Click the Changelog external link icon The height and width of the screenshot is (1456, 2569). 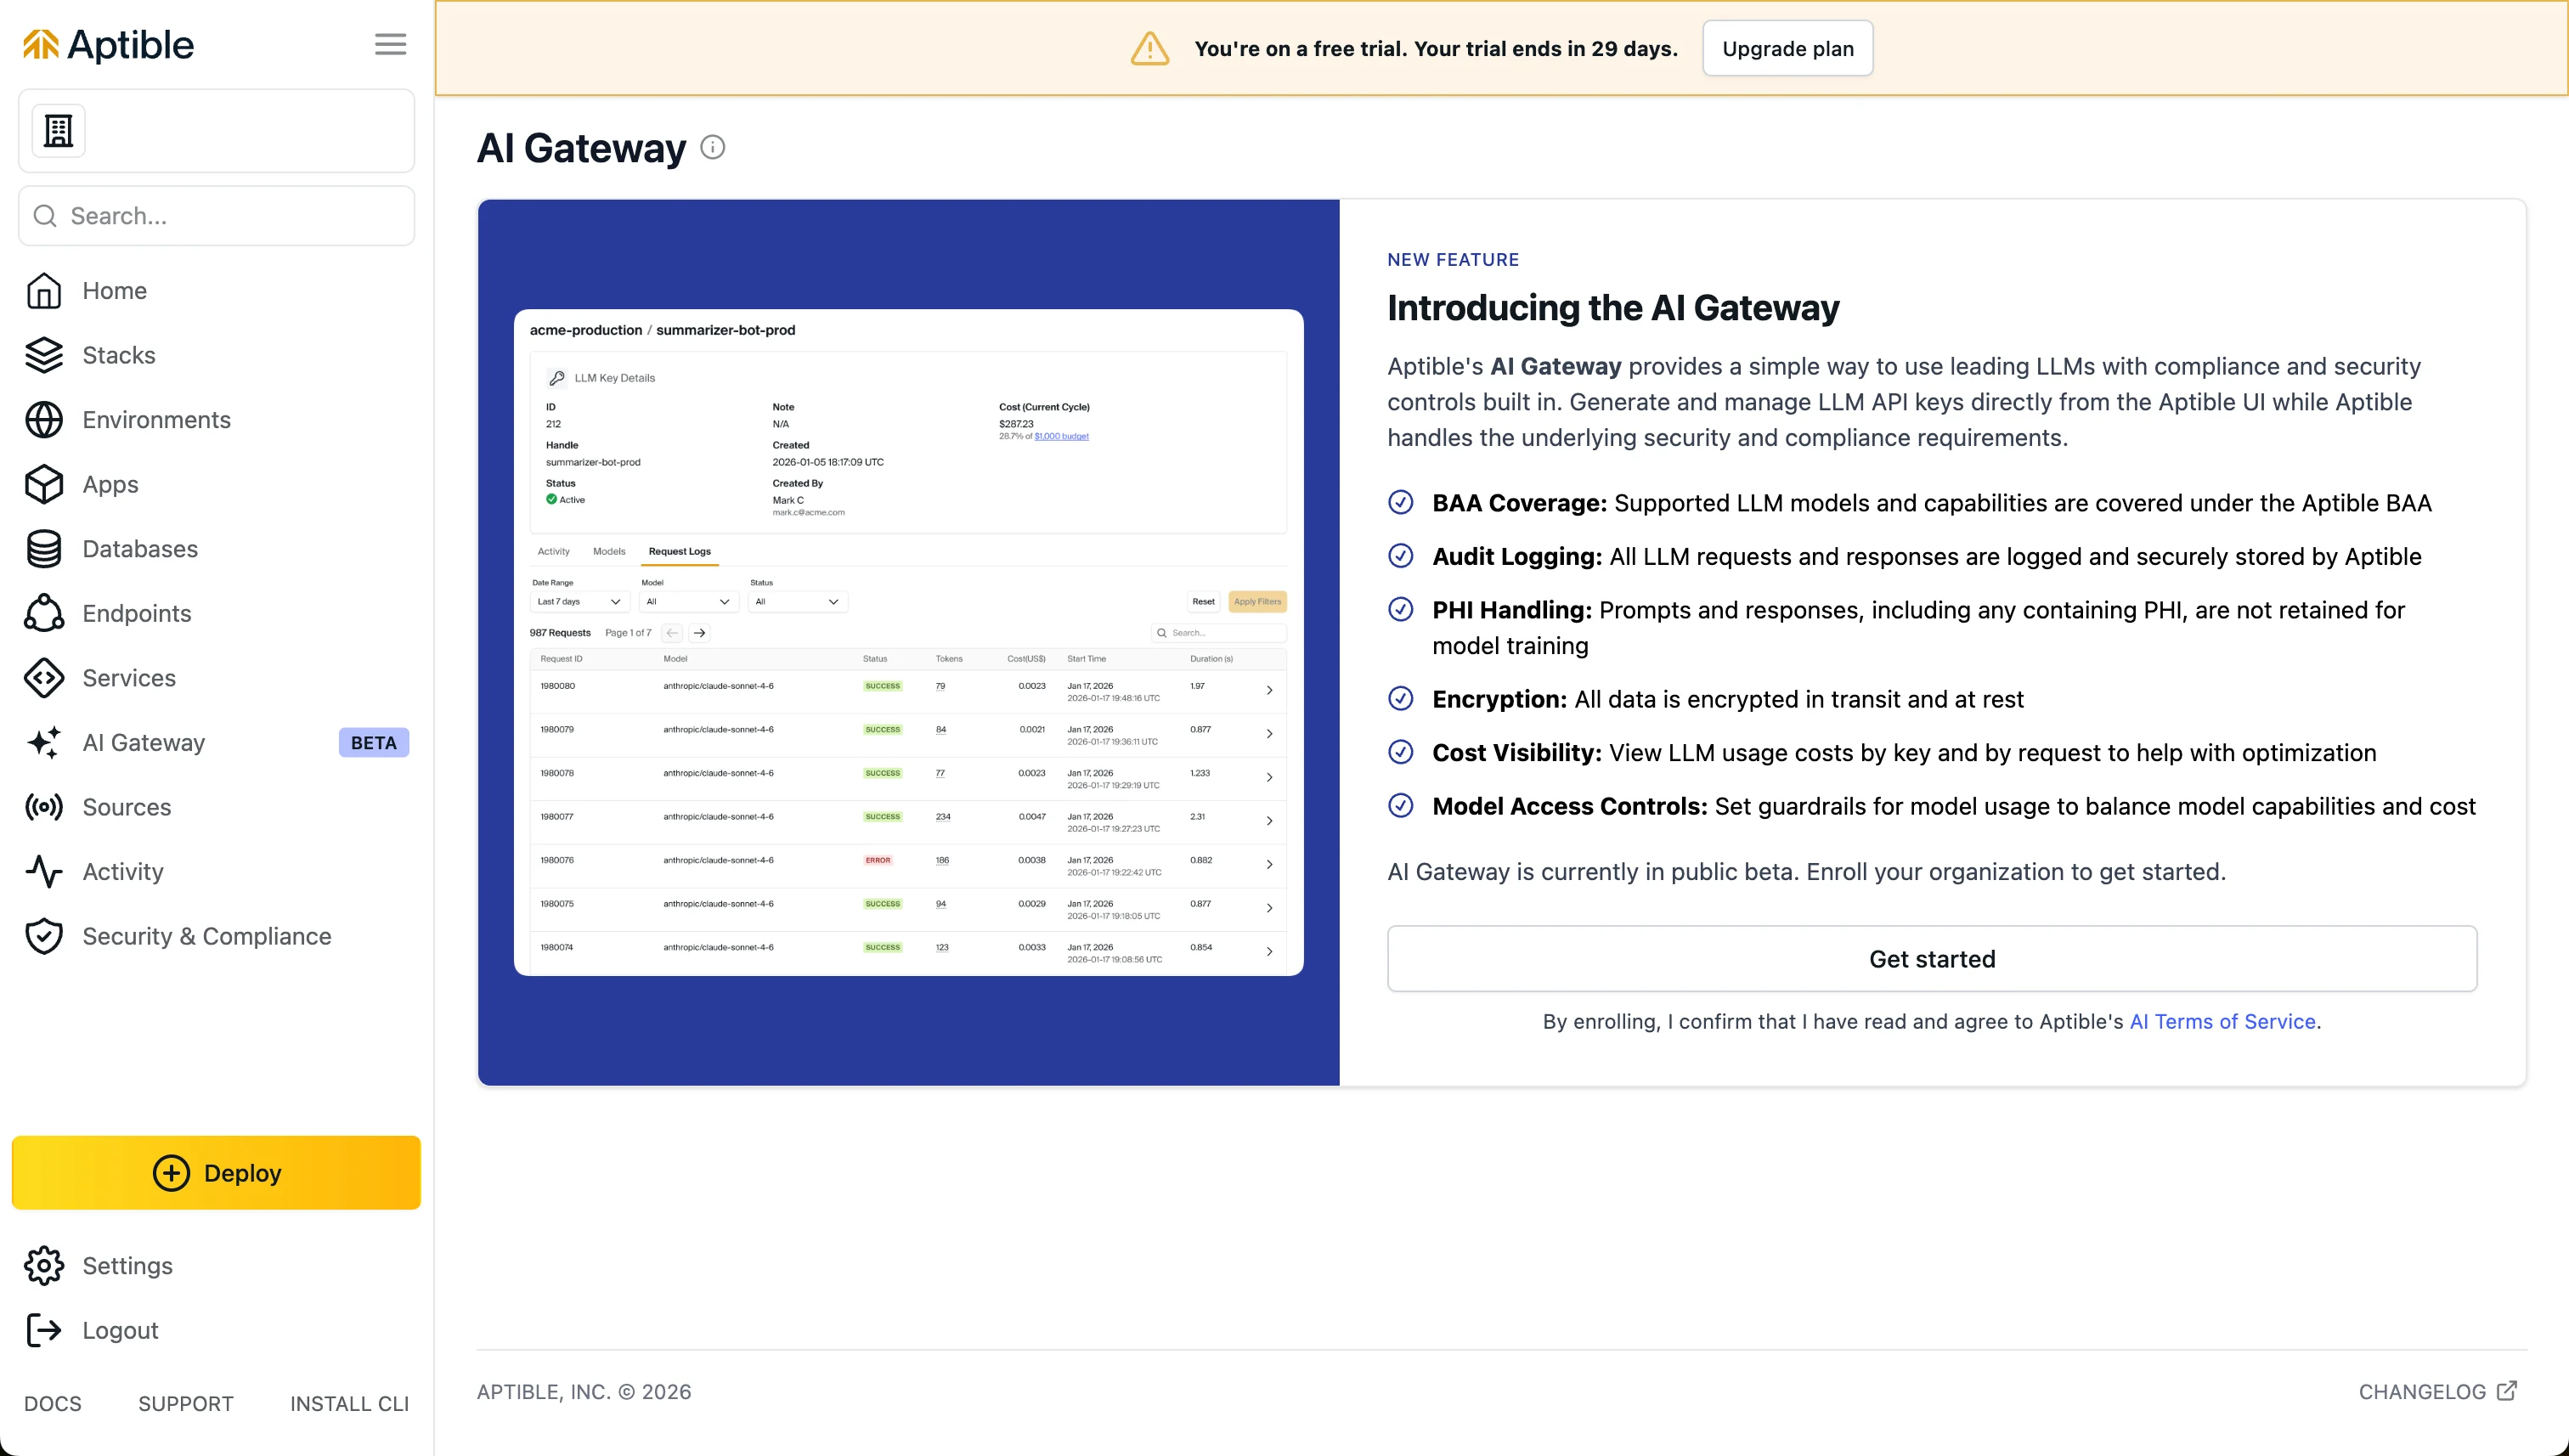point(2506,1391)
